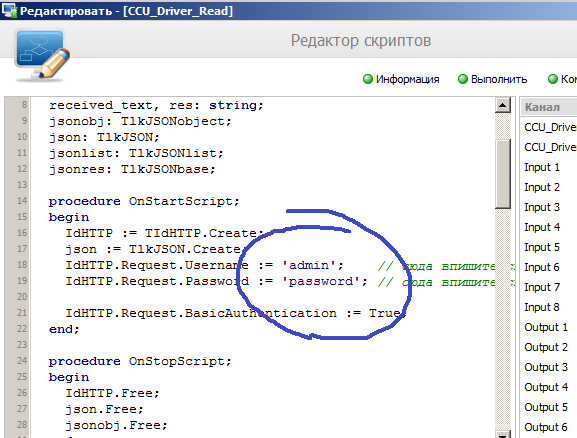Click the jsonlist: TlkJSONlist; line
577x438 pixels.
[136, 153]
